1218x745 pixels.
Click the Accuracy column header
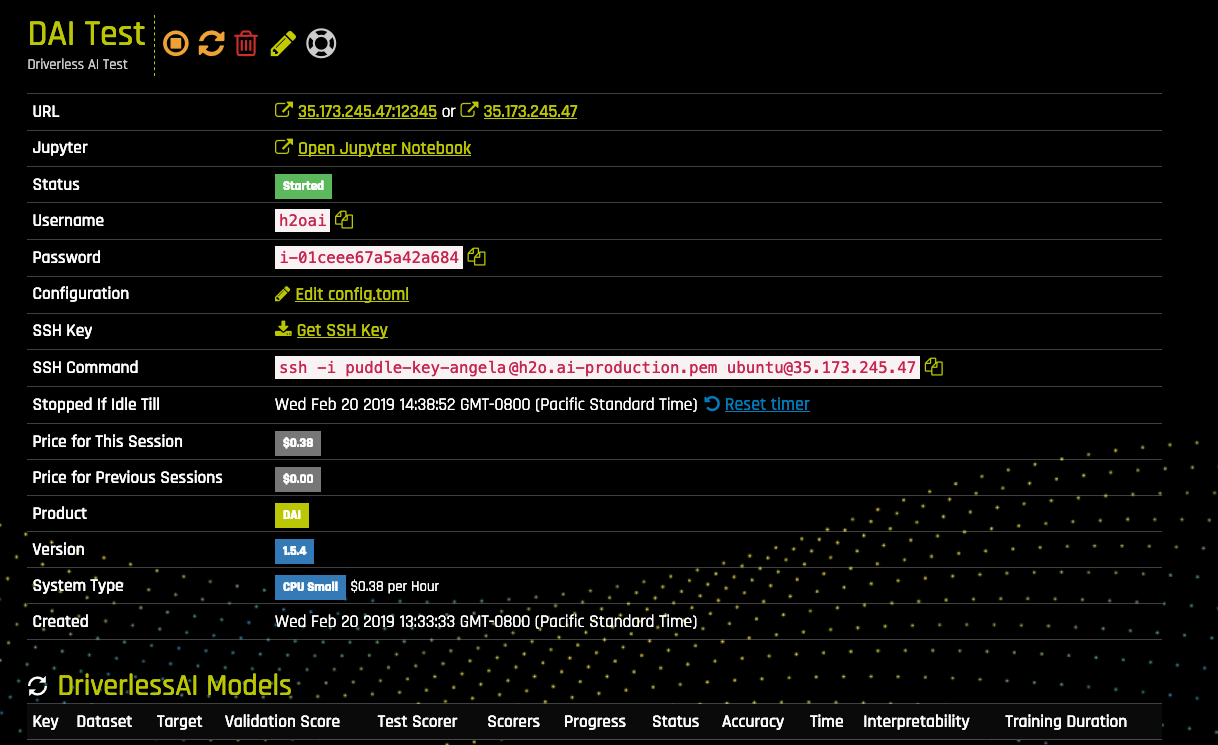click(753, 721)
